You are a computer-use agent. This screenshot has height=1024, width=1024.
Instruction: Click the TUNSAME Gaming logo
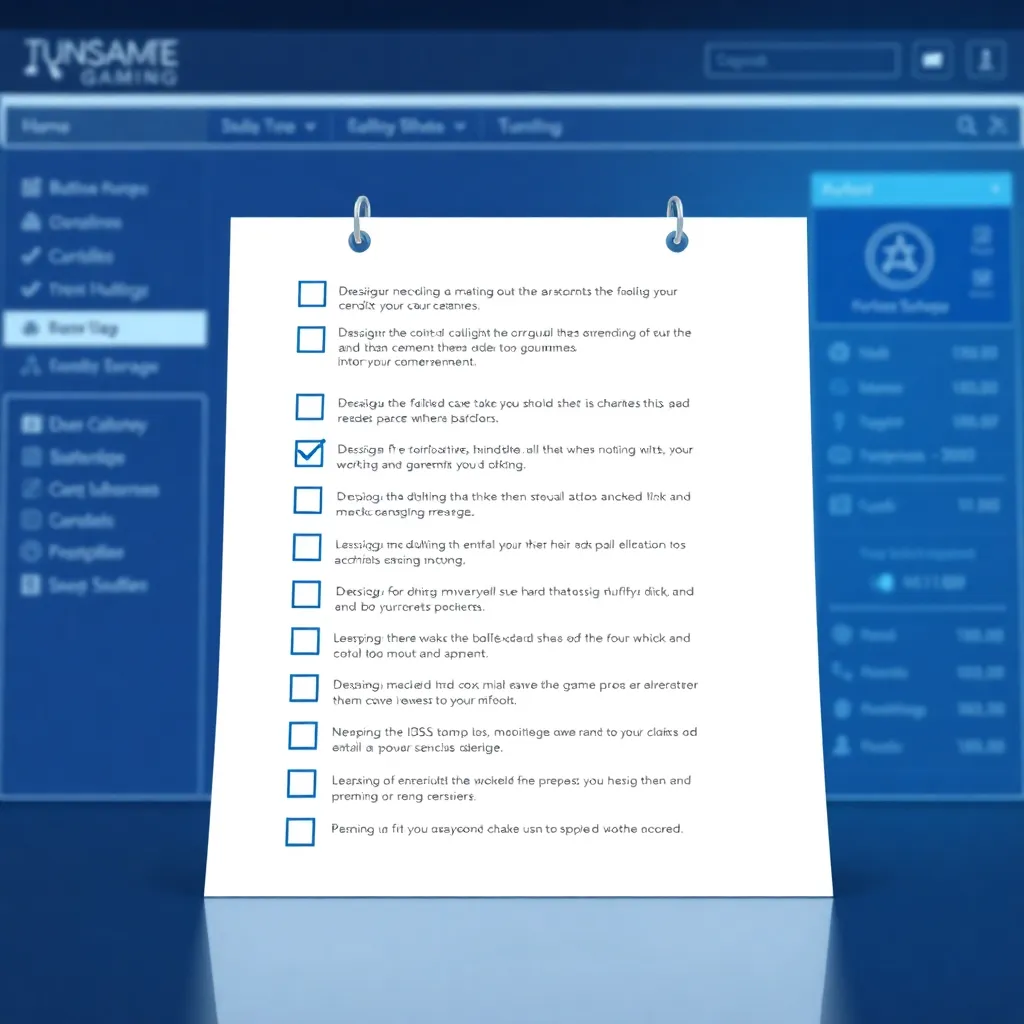click(100, 60)
